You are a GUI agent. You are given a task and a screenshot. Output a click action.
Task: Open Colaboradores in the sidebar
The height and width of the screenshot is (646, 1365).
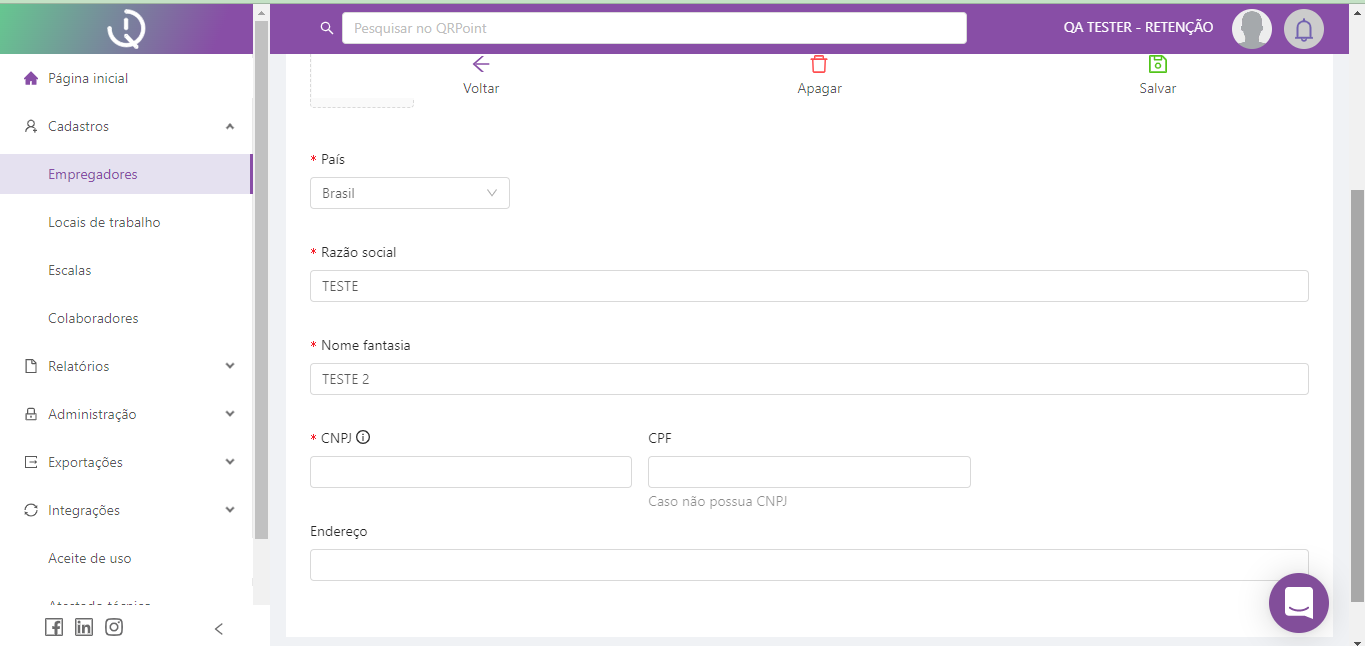tap(93, 318)
